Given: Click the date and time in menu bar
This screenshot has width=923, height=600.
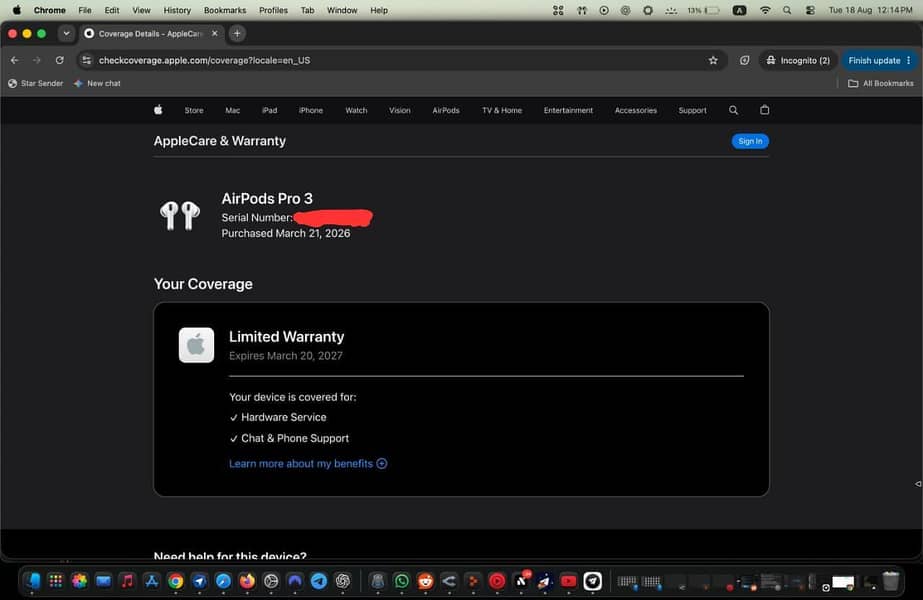Looking at the screenshot, I should [x=870, y=10].
